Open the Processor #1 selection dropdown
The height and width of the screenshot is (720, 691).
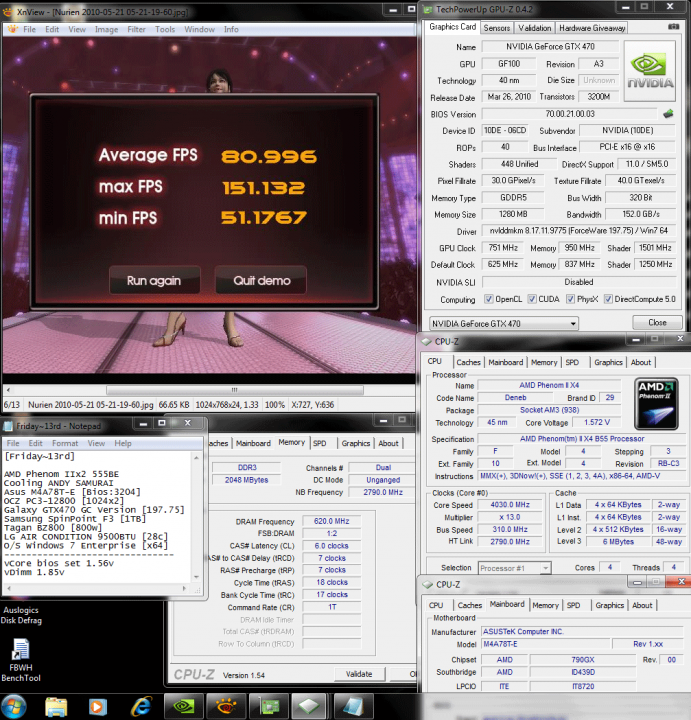click(x=514, y=568)
